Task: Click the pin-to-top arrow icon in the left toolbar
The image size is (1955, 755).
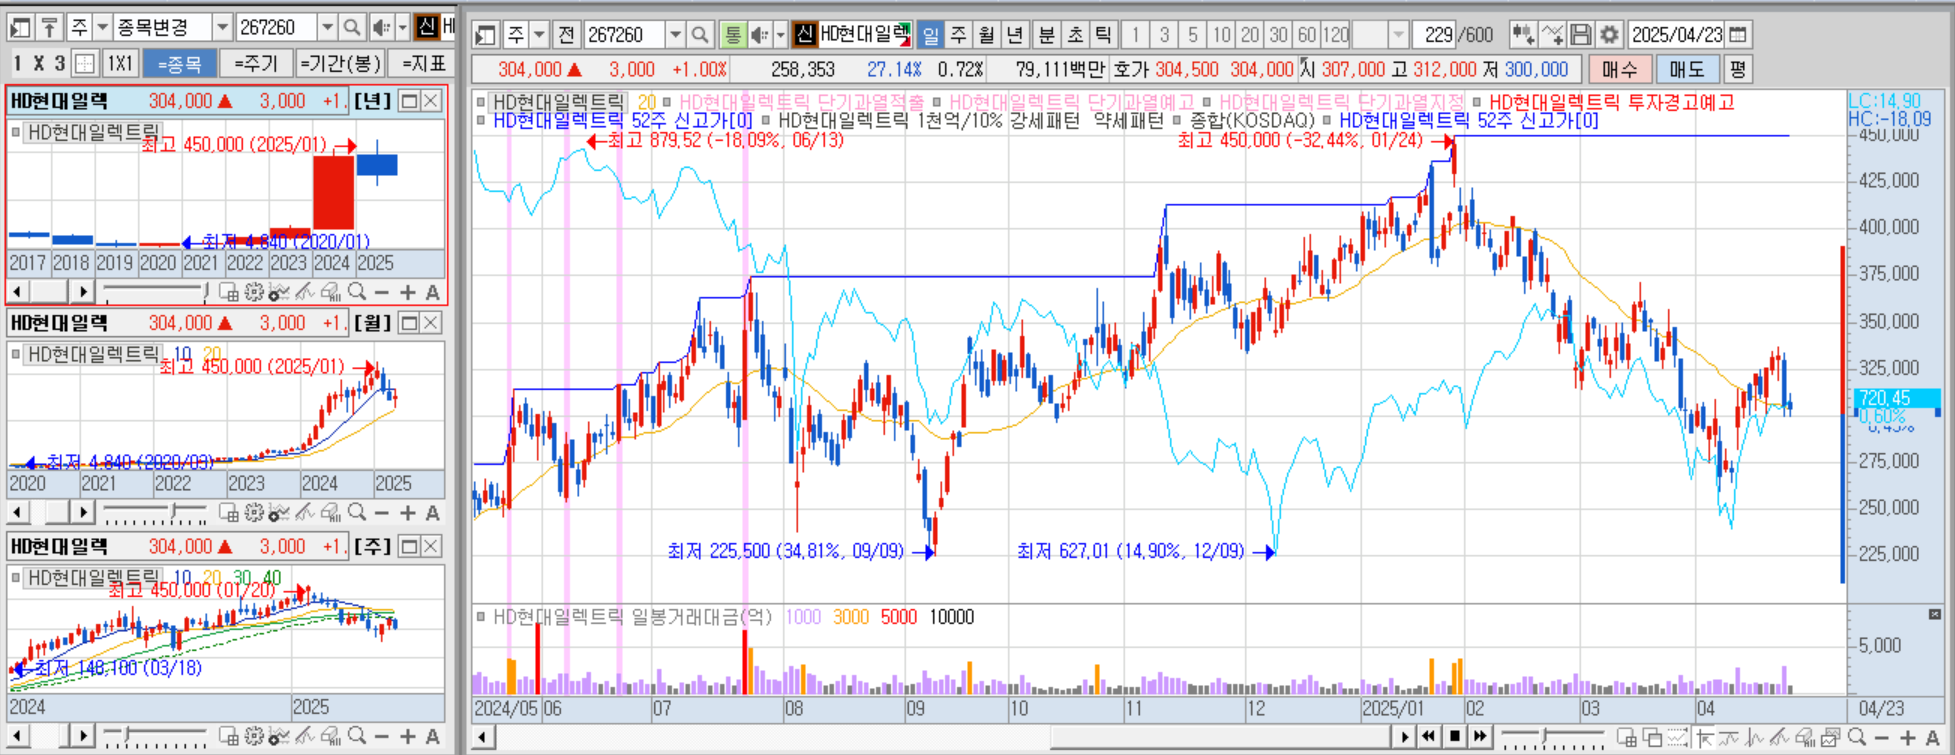Action: coord(50,27)
